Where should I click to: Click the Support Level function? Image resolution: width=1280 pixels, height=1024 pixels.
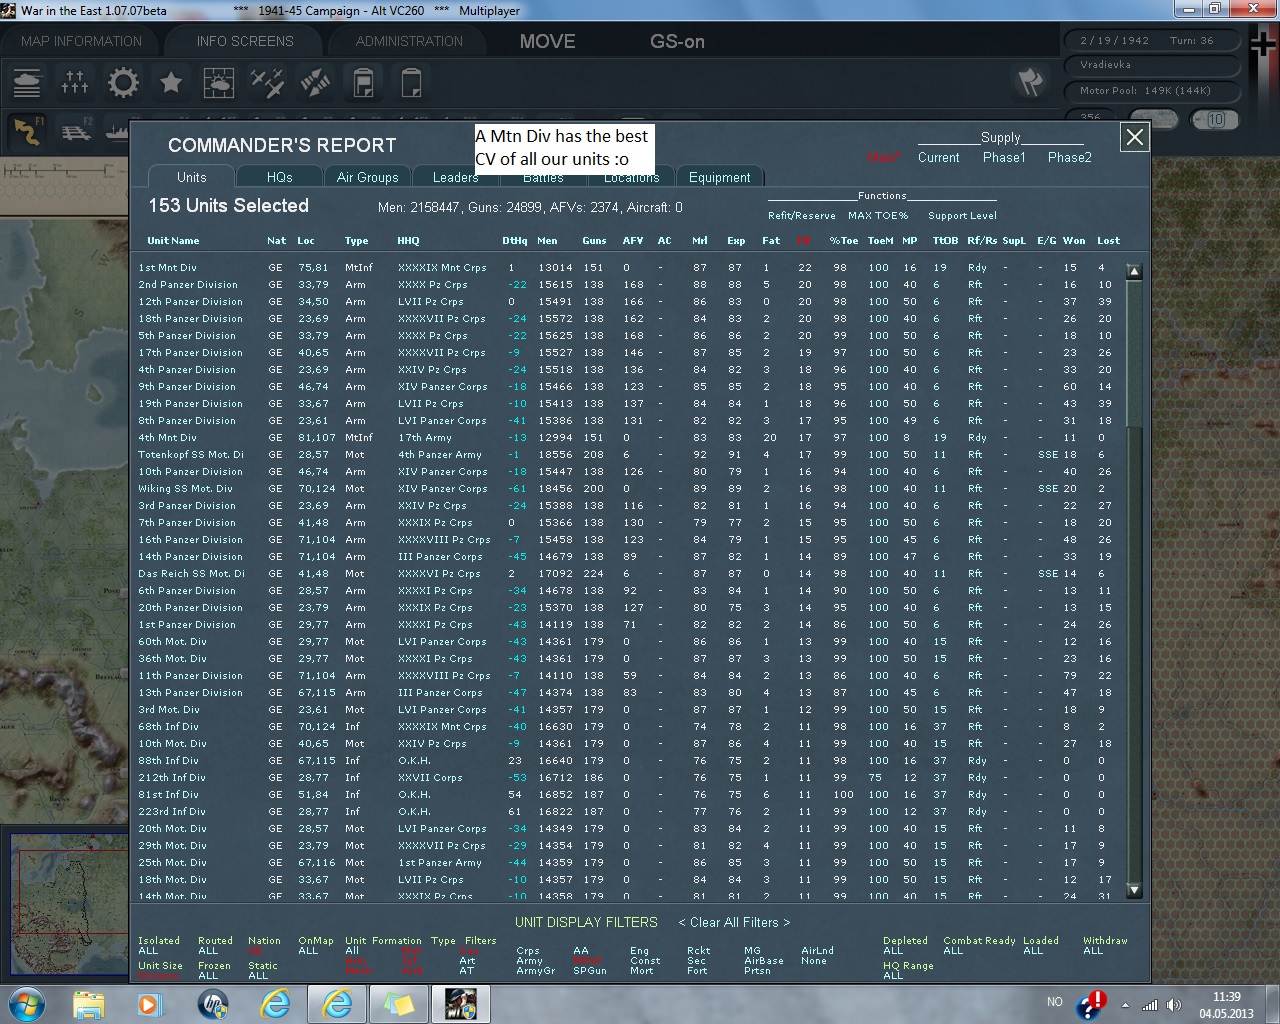[x=962, y=215]
